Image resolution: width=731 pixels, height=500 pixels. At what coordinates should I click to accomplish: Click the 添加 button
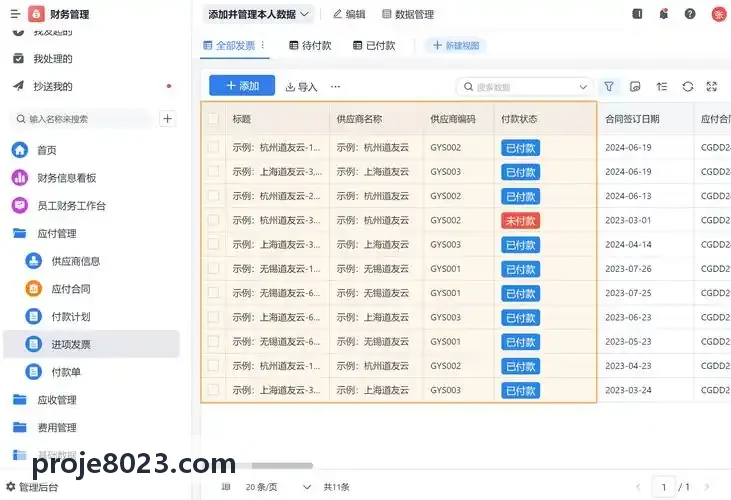[x=242, y=86]
